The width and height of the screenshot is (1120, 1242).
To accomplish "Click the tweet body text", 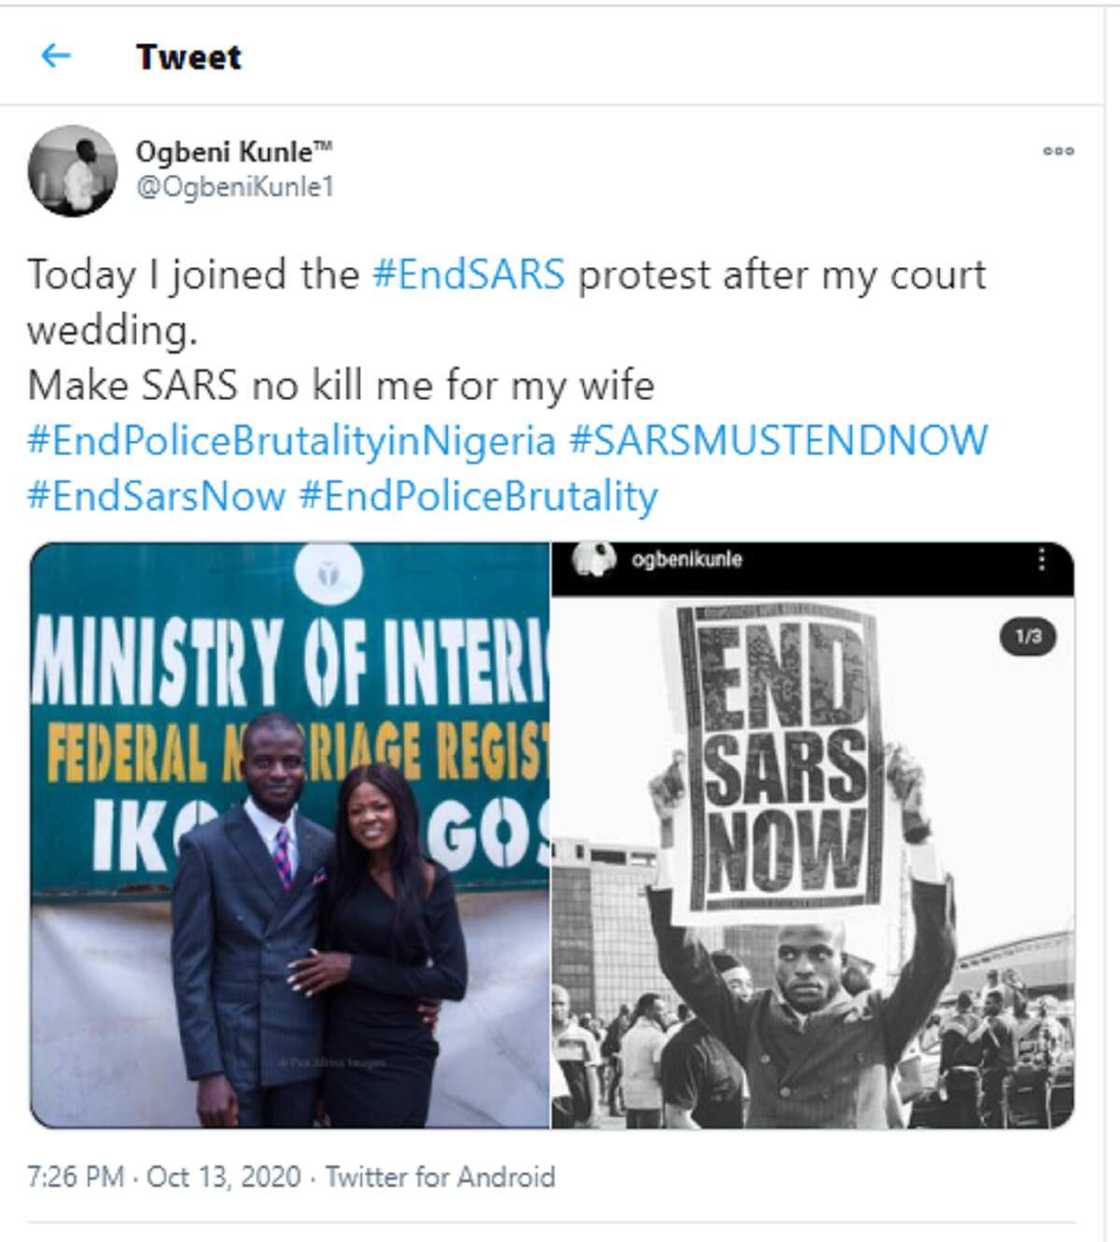I will point(340,385).
